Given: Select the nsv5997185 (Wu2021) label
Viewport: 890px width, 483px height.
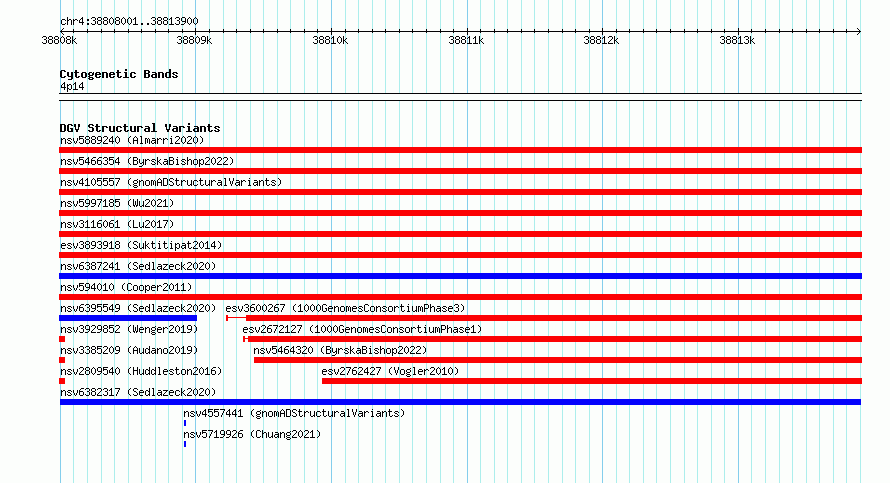Looking at the screenshot, I should pyautogui.click(x=117, y=203).
